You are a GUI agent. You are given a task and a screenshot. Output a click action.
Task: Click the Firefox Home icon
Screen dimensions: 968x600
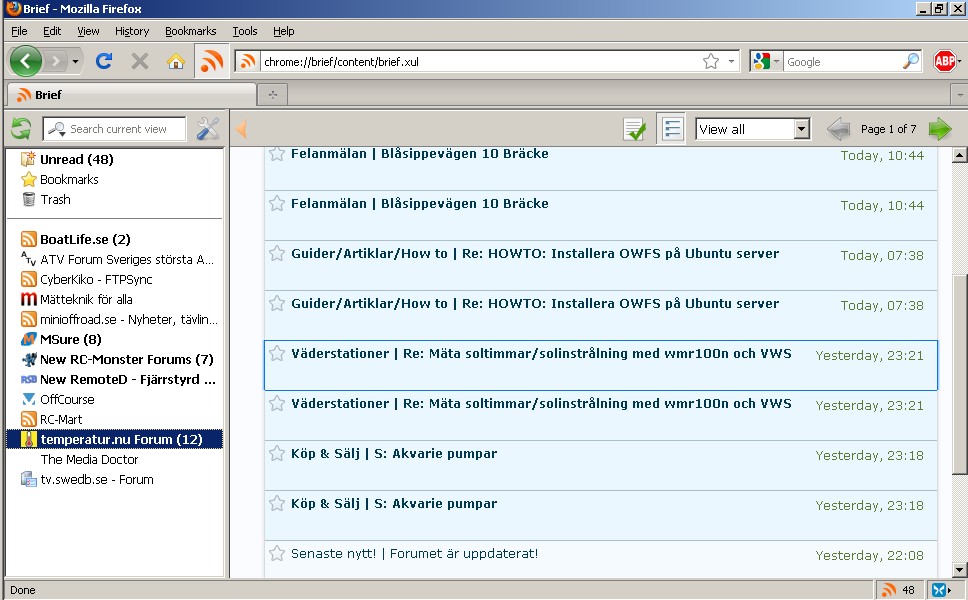[x=176, y=61]
